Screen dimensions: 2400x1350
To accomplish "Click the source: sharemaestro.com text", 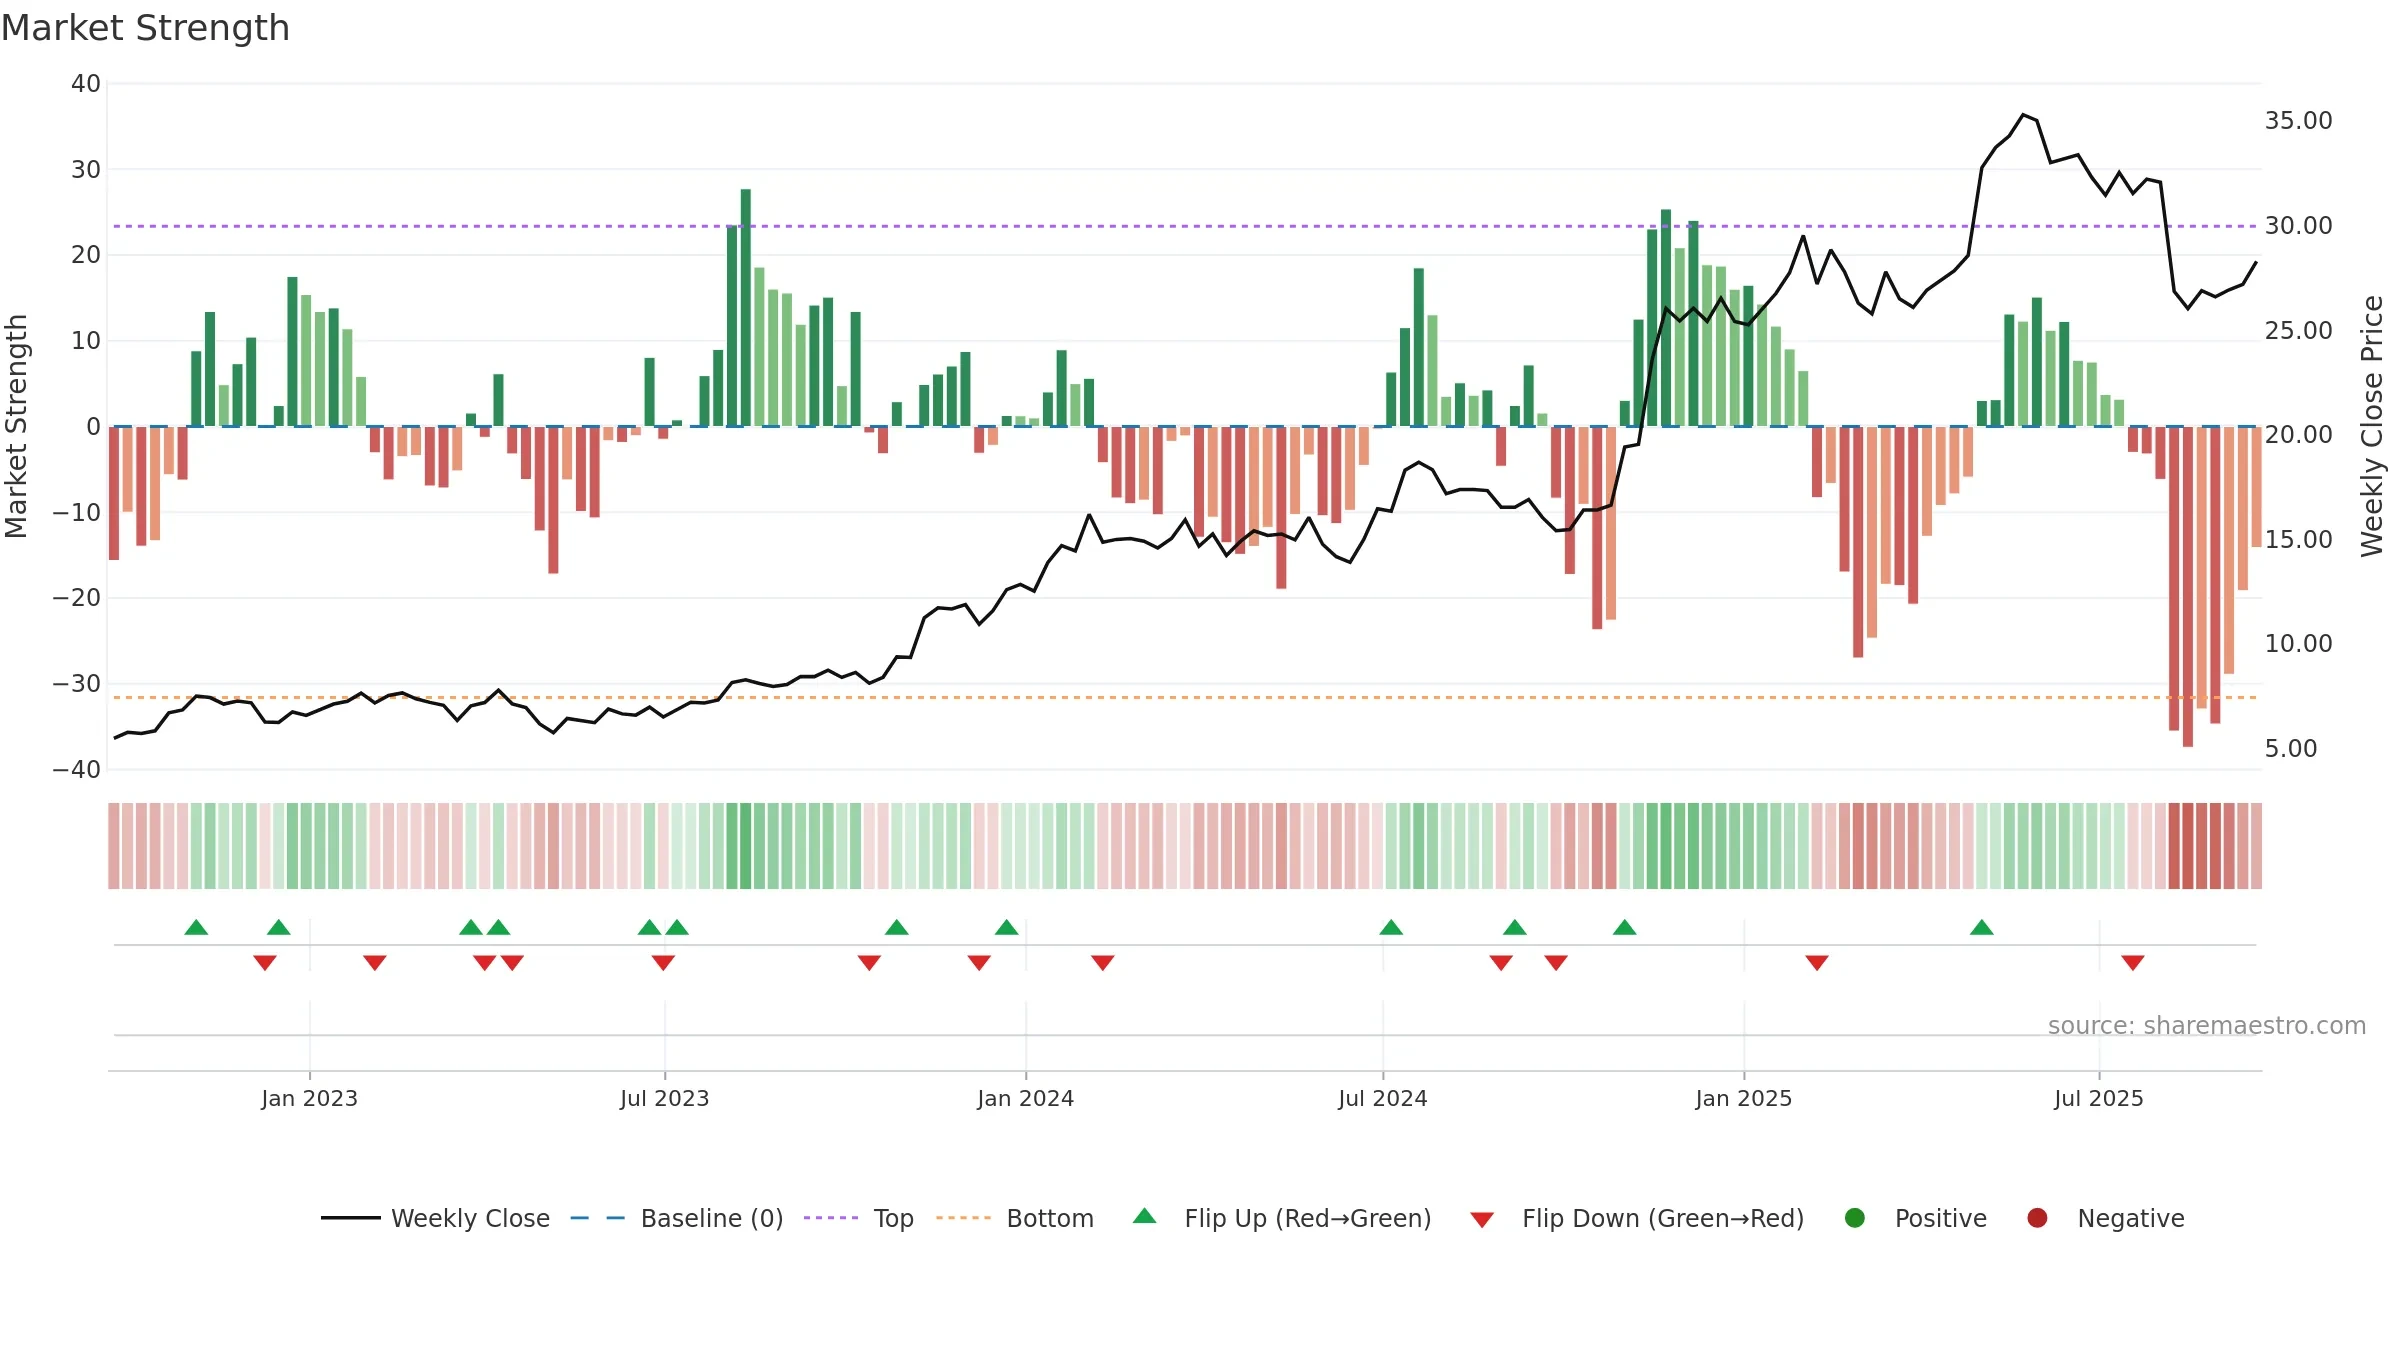I will tap(2207, 1025).
